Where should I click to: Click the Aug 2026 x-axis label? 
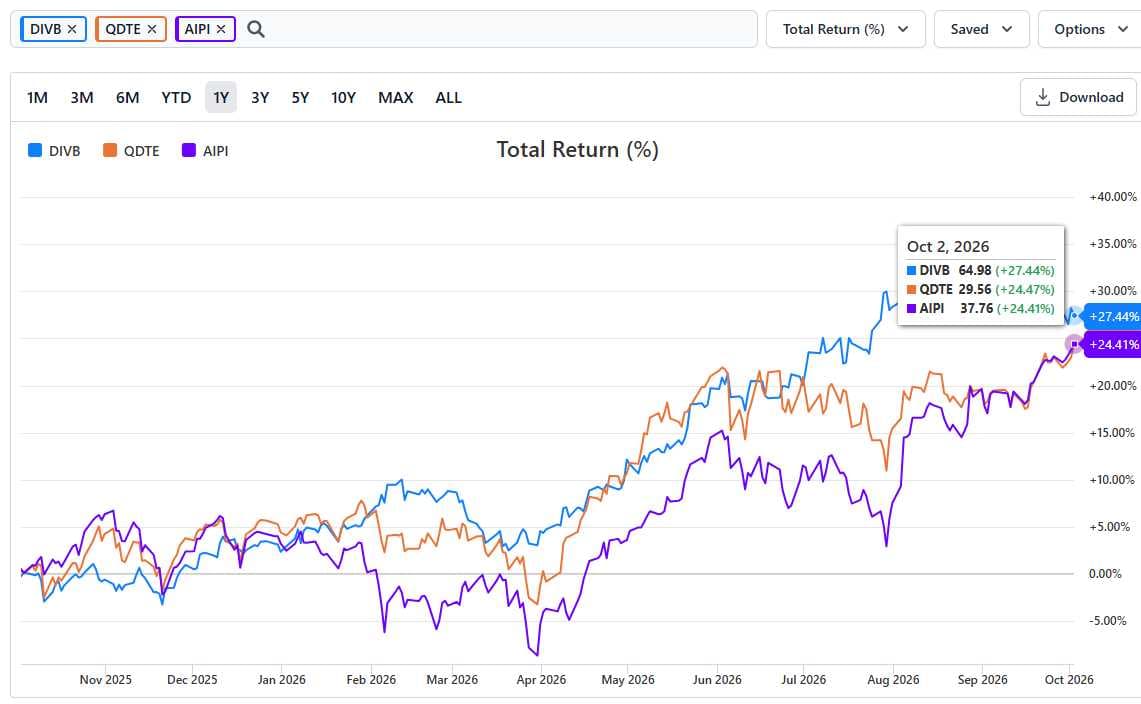893,679
